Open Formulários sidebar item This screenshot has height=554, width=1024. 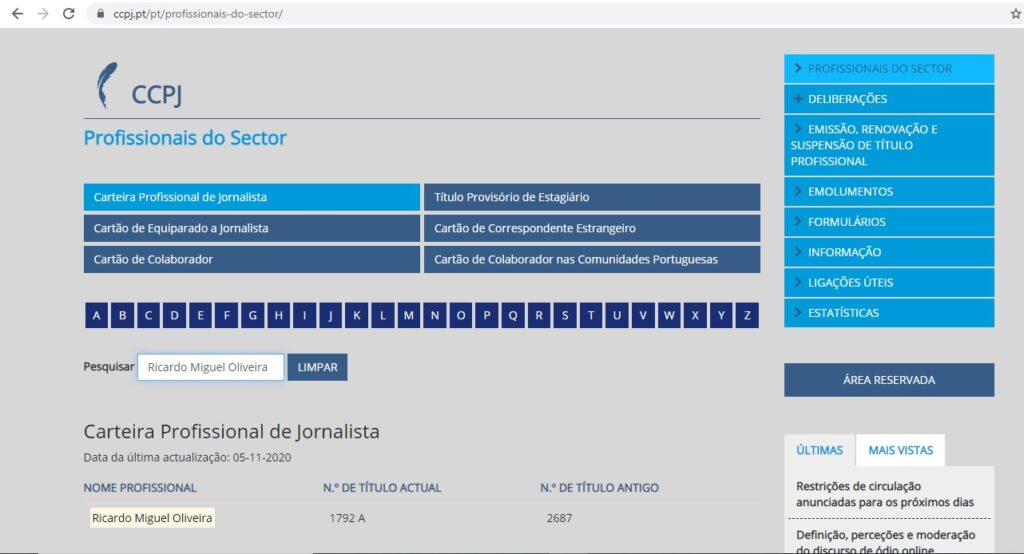tap(889, 222)
